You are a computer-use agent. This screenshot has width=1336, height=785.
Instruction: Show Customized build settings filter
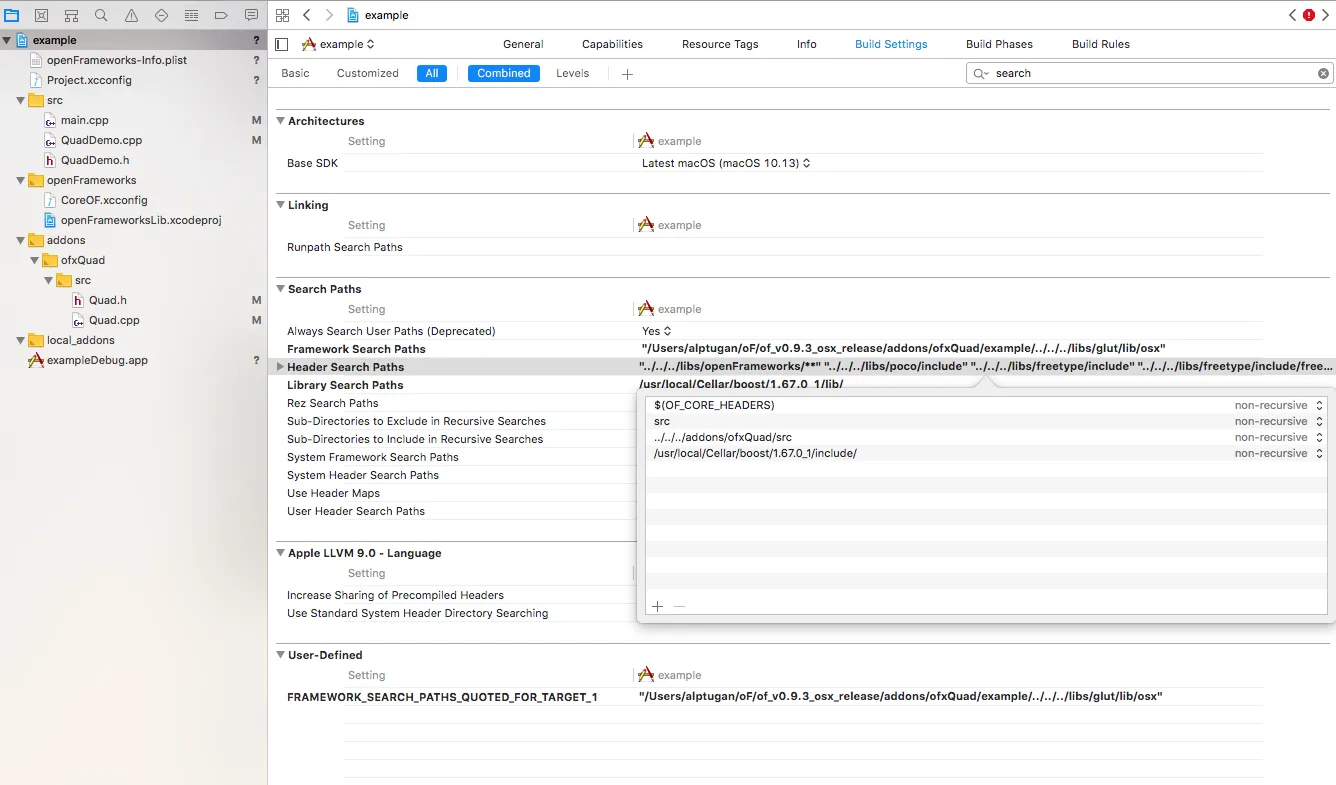[368, 73]
